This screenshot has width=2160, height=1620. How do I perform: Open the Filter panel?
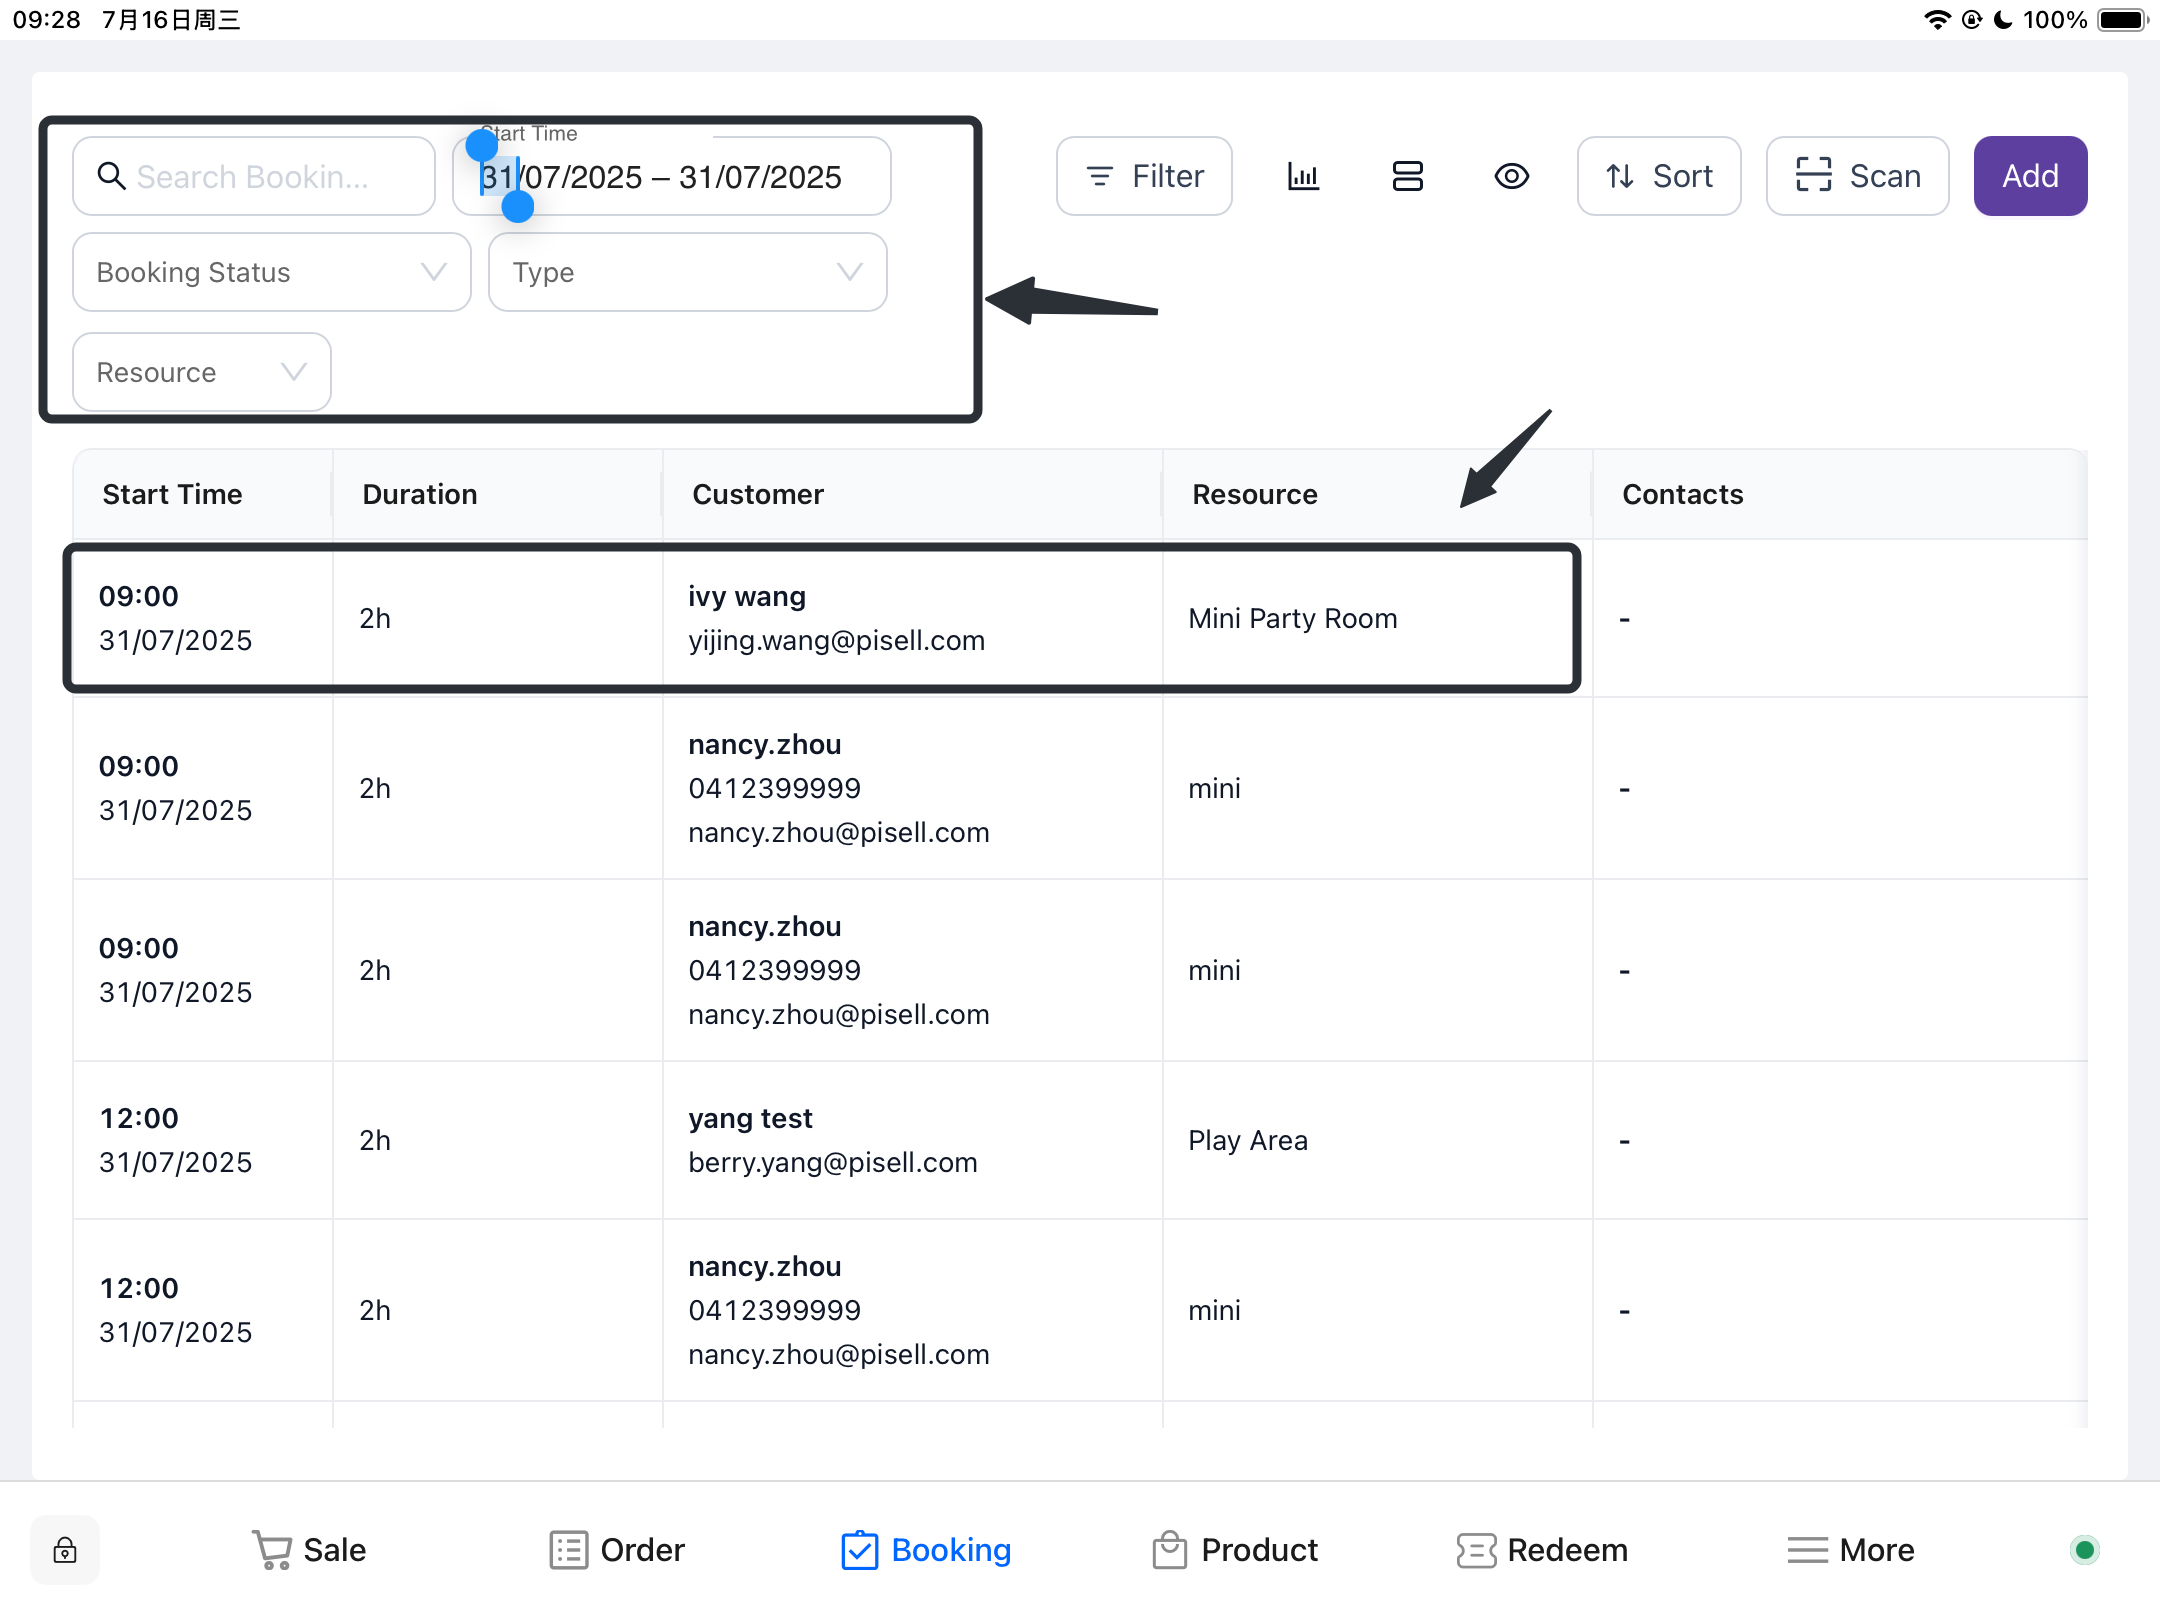tap(1144, 176)
